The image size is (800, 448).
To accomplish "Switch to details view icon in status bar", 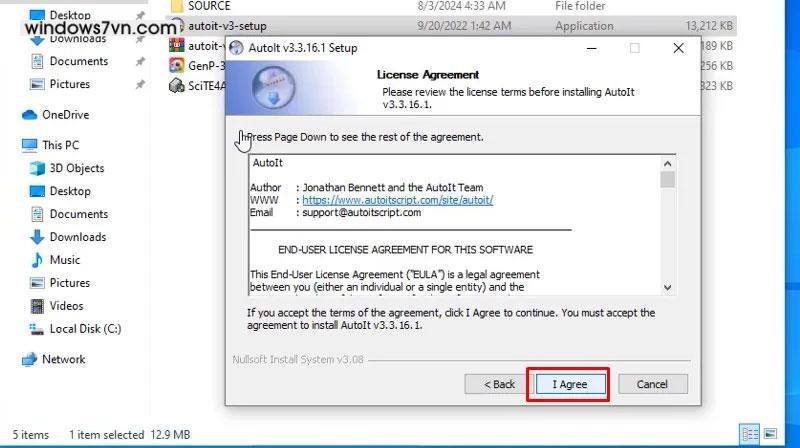I will click(749, 434).
